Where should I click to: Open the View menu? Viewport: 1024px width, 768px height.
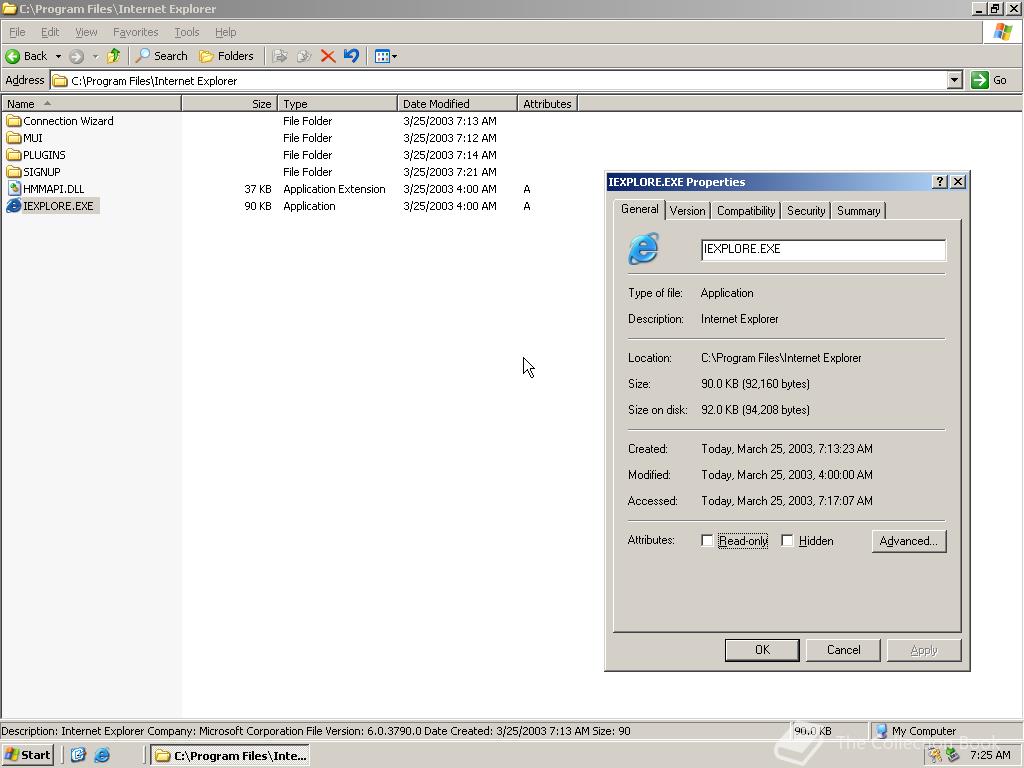86,32
